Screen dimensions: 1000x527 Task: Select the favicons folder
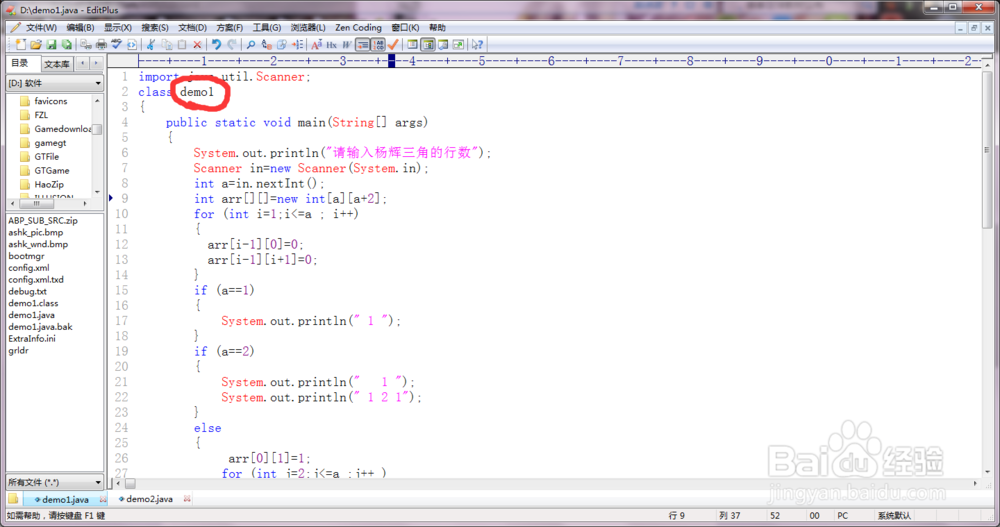tap(50, 101)
